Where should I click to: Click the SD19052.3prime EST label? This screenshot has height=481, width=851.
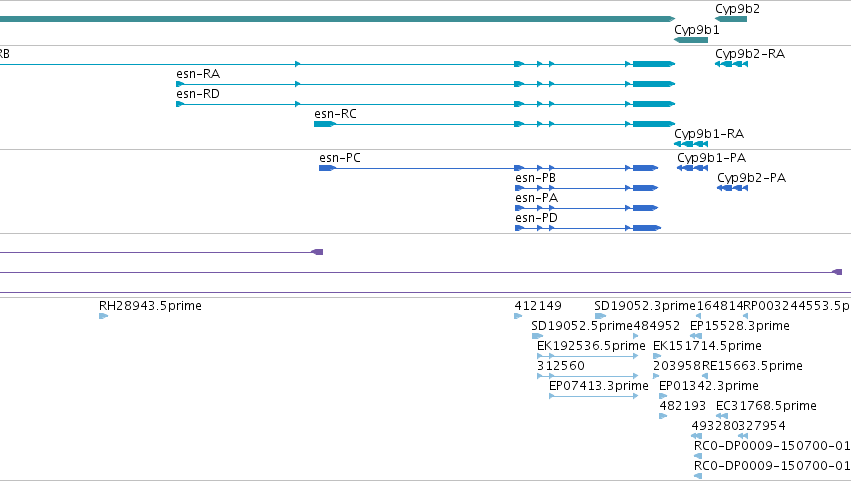click(645, 306)
